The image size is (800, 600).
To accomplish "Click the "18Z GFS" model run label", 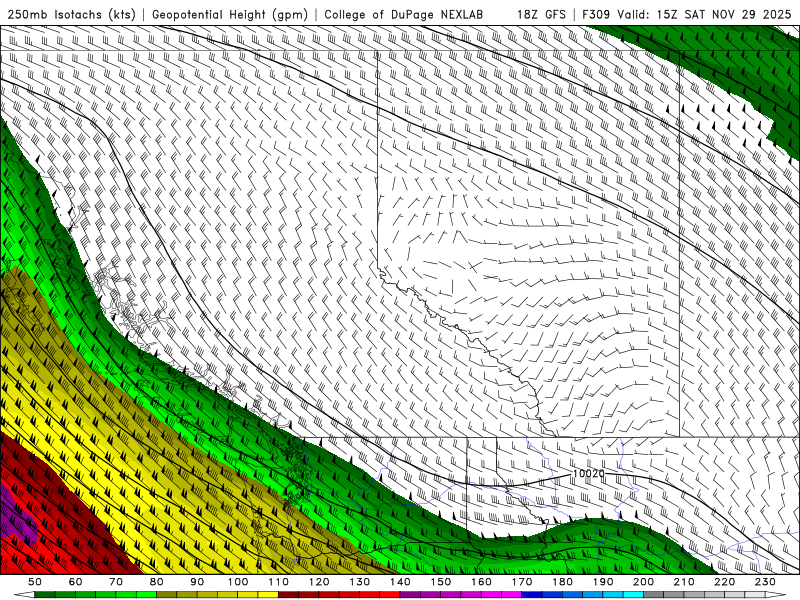I will [541, 14].
